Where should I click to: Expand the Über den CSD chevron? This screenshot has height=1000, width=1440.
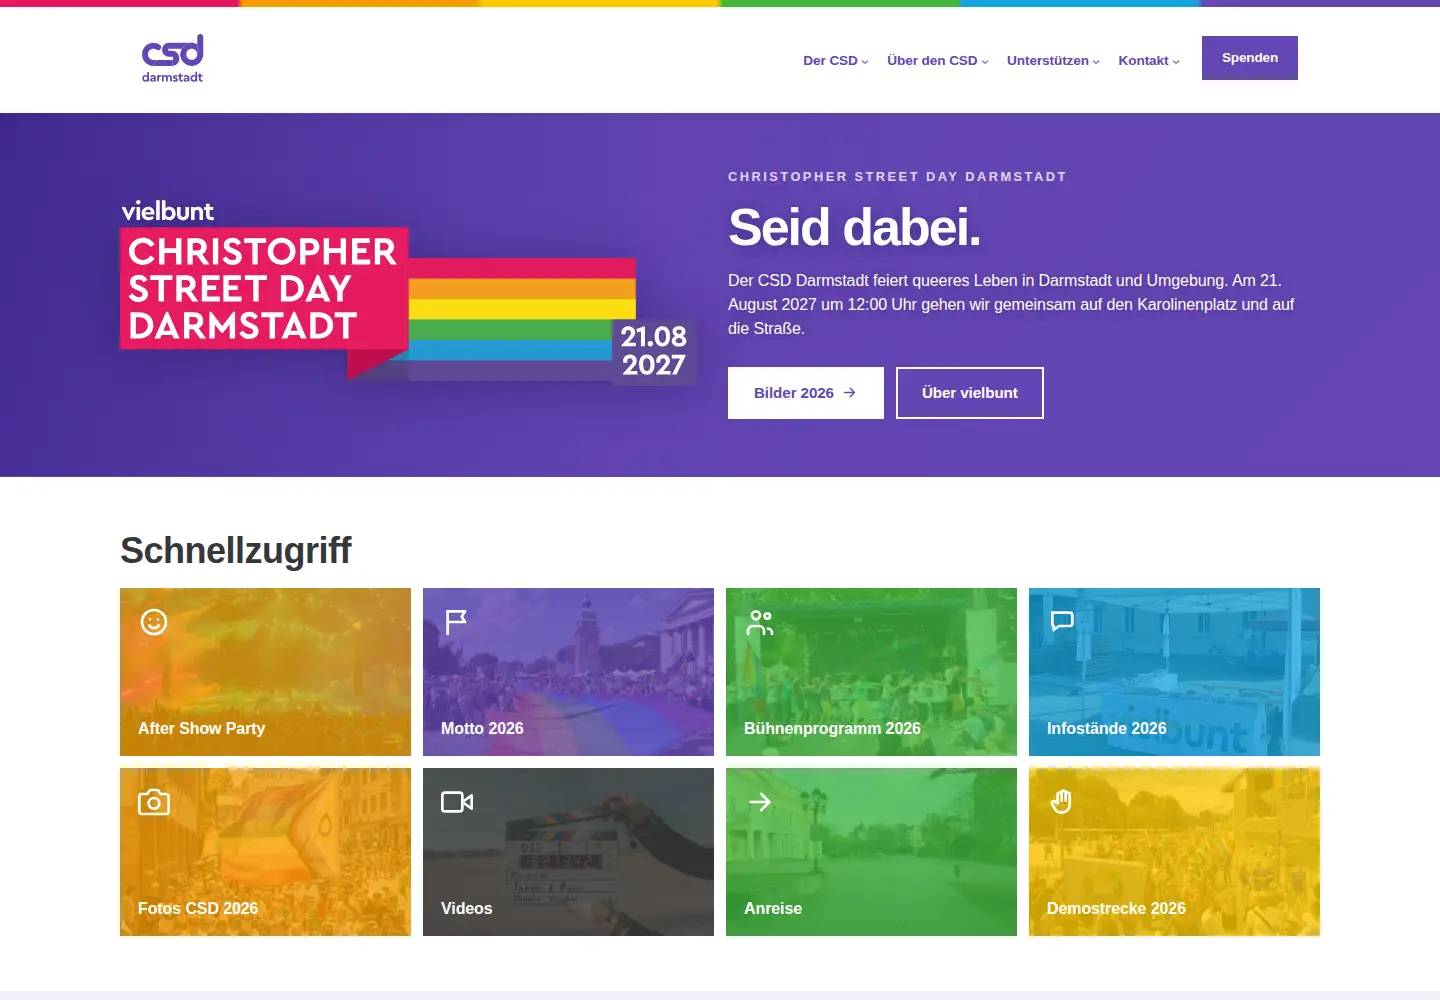tap(985, 62)
